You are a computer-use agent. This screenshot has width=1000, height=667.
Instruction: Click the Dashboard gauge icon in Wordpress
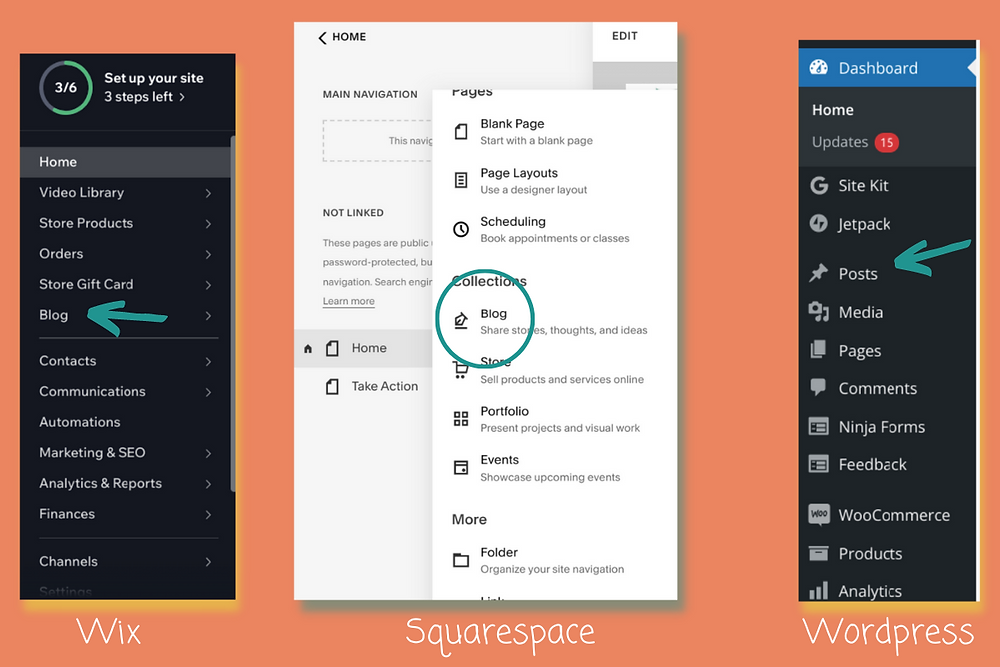(x=818, y=68)
